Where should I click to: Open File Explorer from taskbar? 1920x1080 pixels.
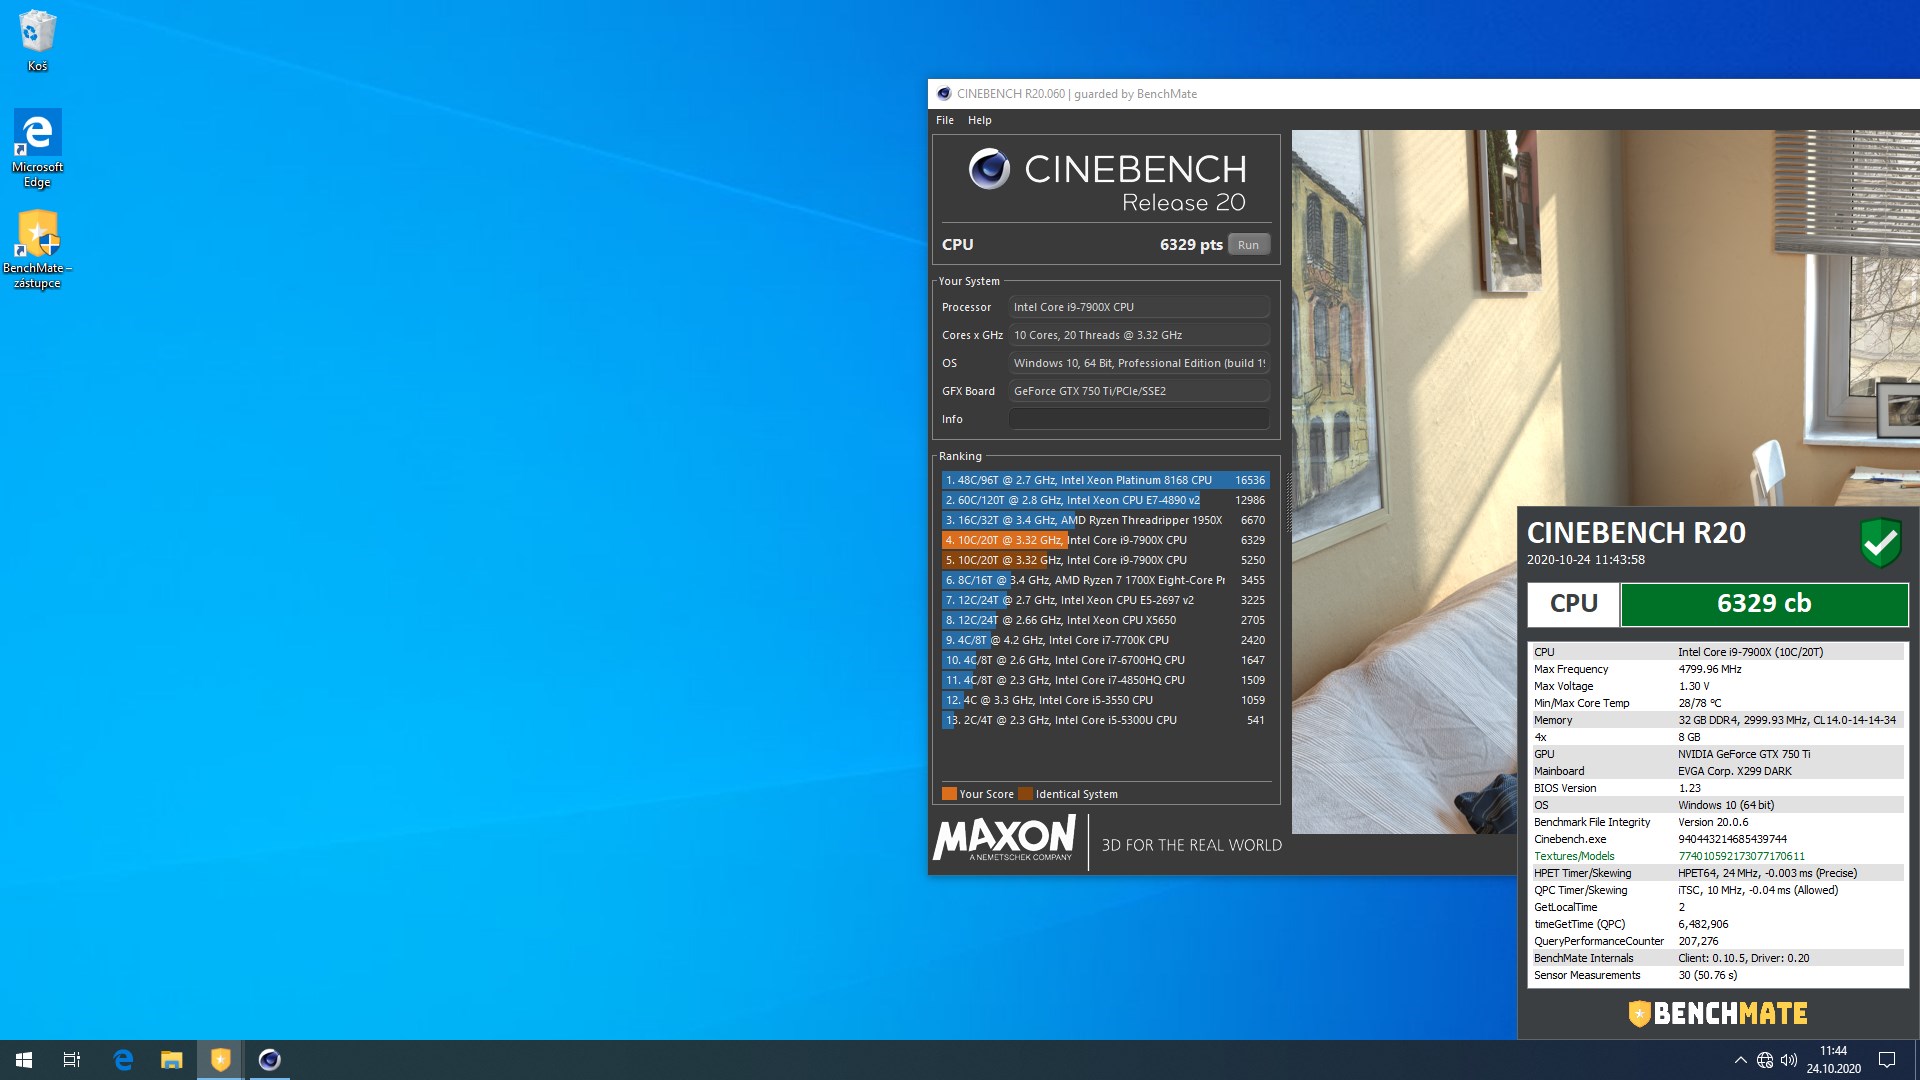point(172,1060)
